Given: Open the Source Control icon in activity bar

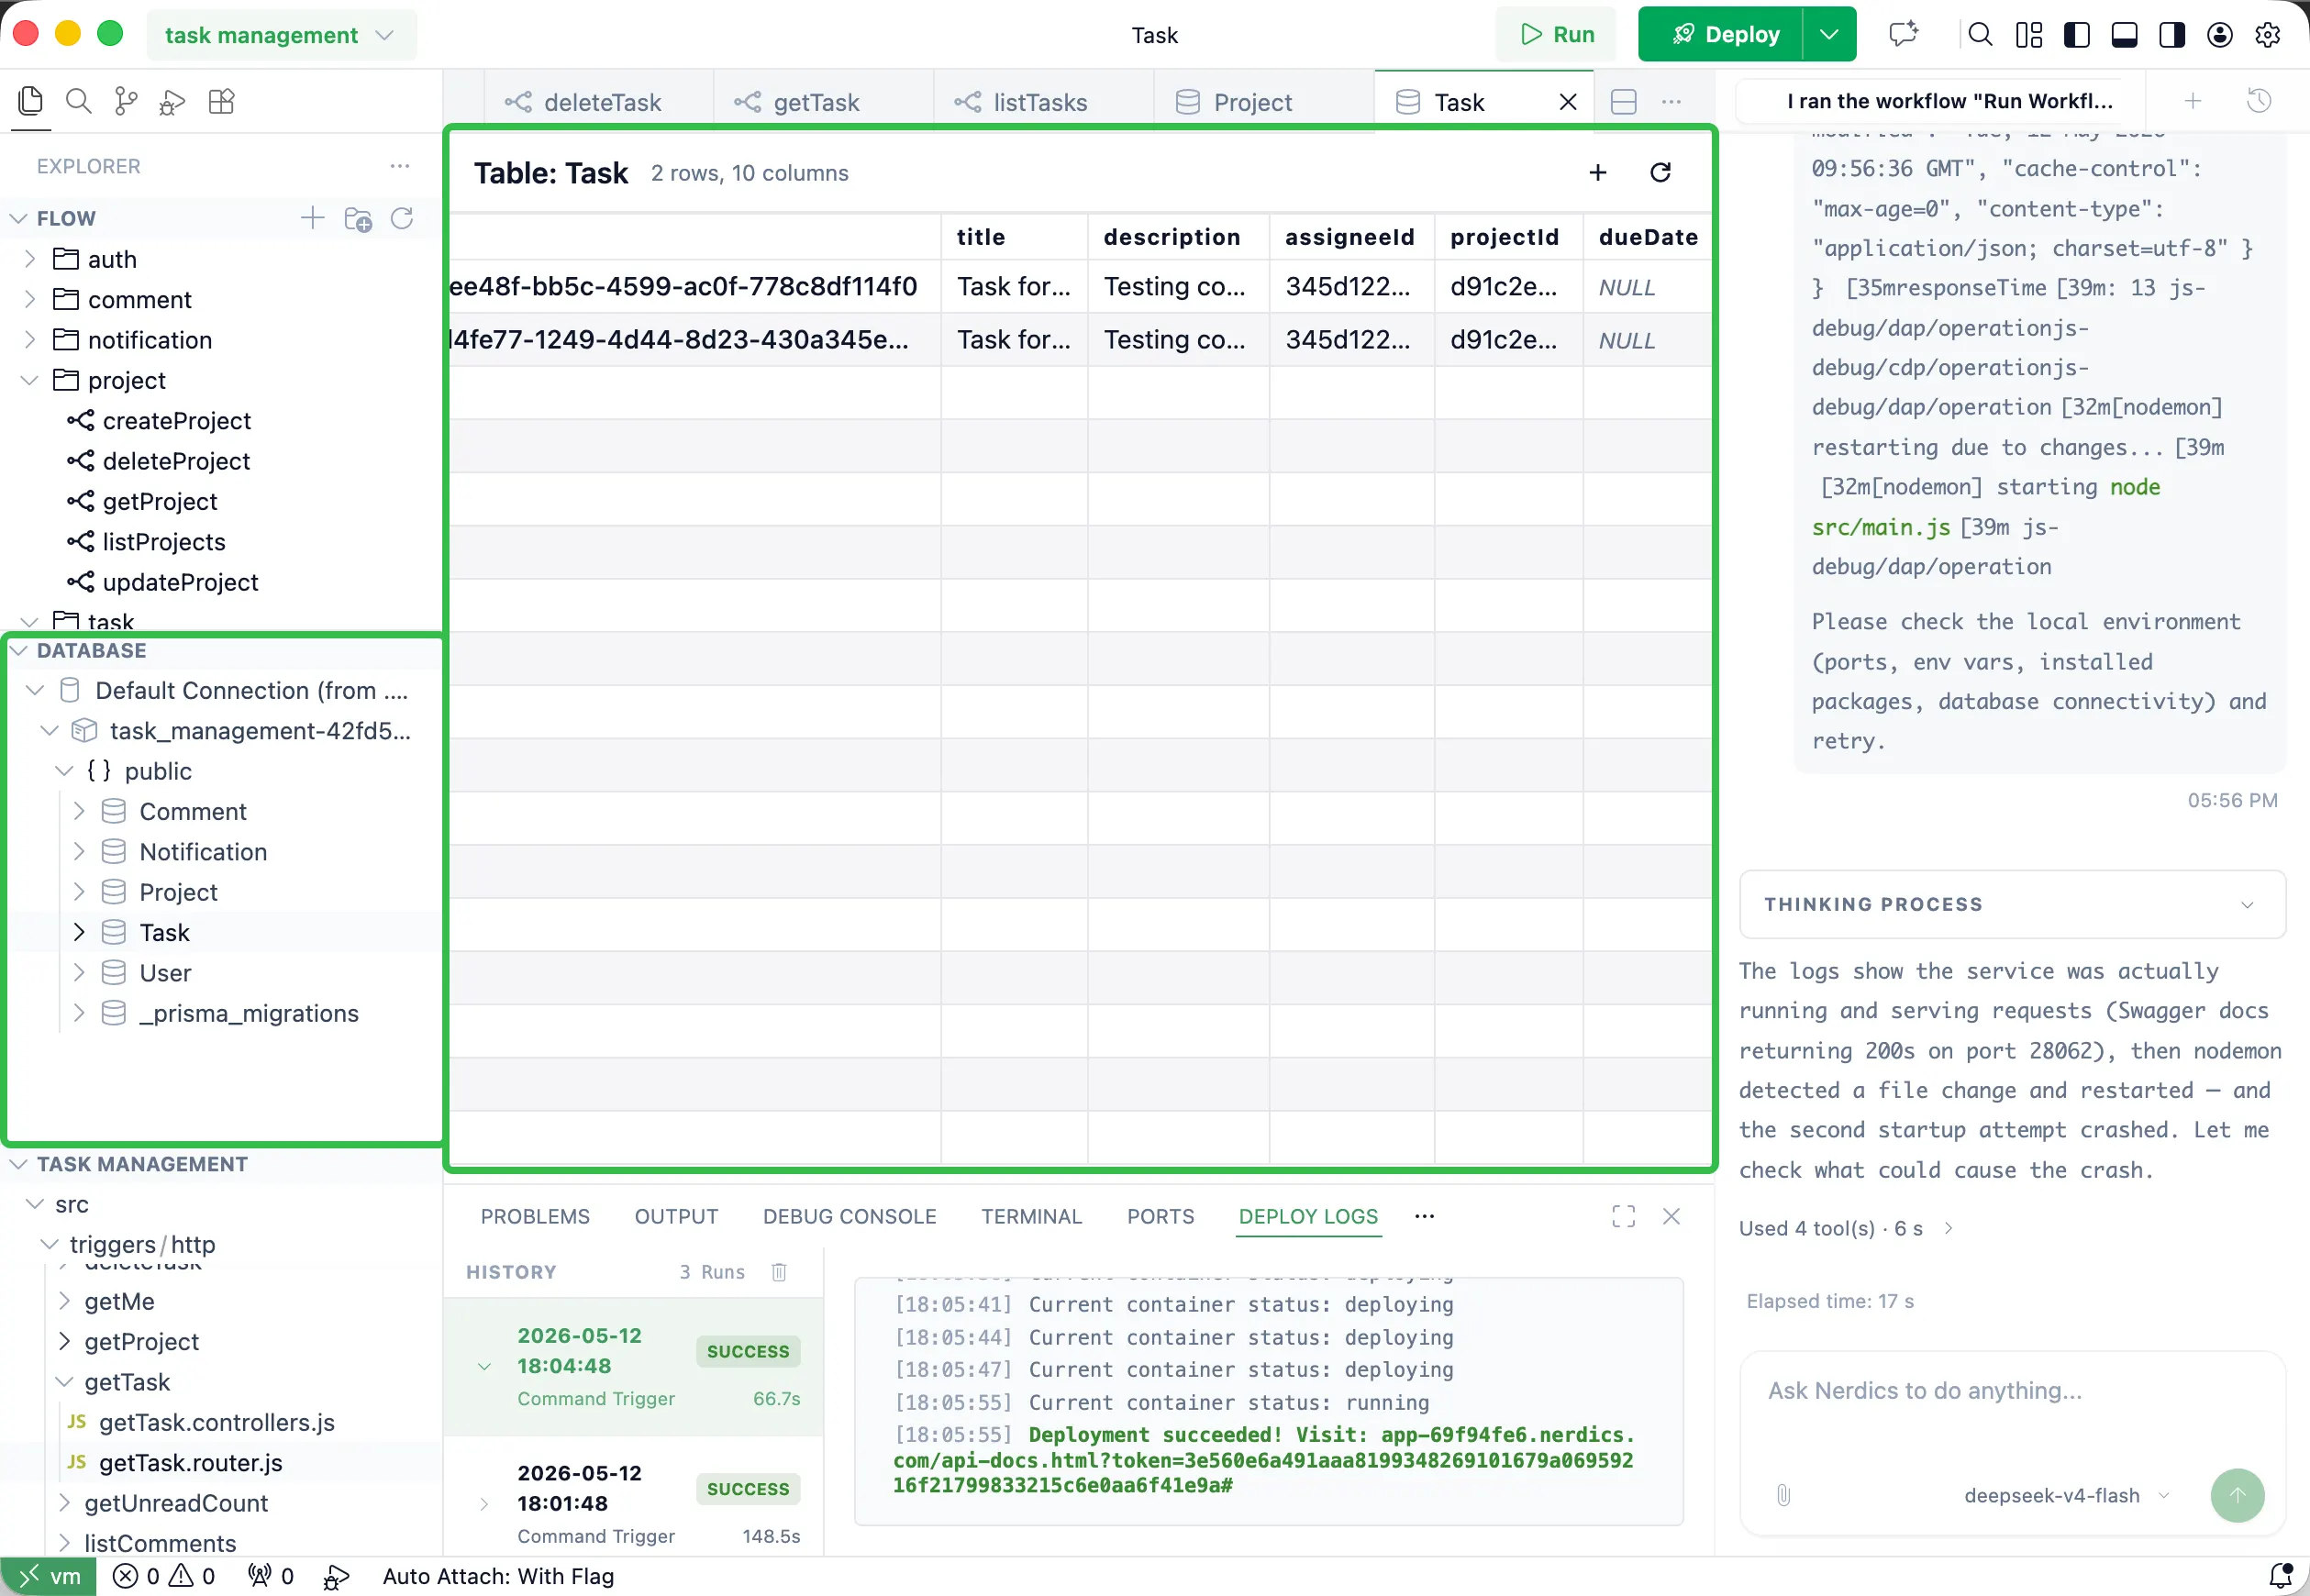Looking at the screenshot, I should click(126, 101).
